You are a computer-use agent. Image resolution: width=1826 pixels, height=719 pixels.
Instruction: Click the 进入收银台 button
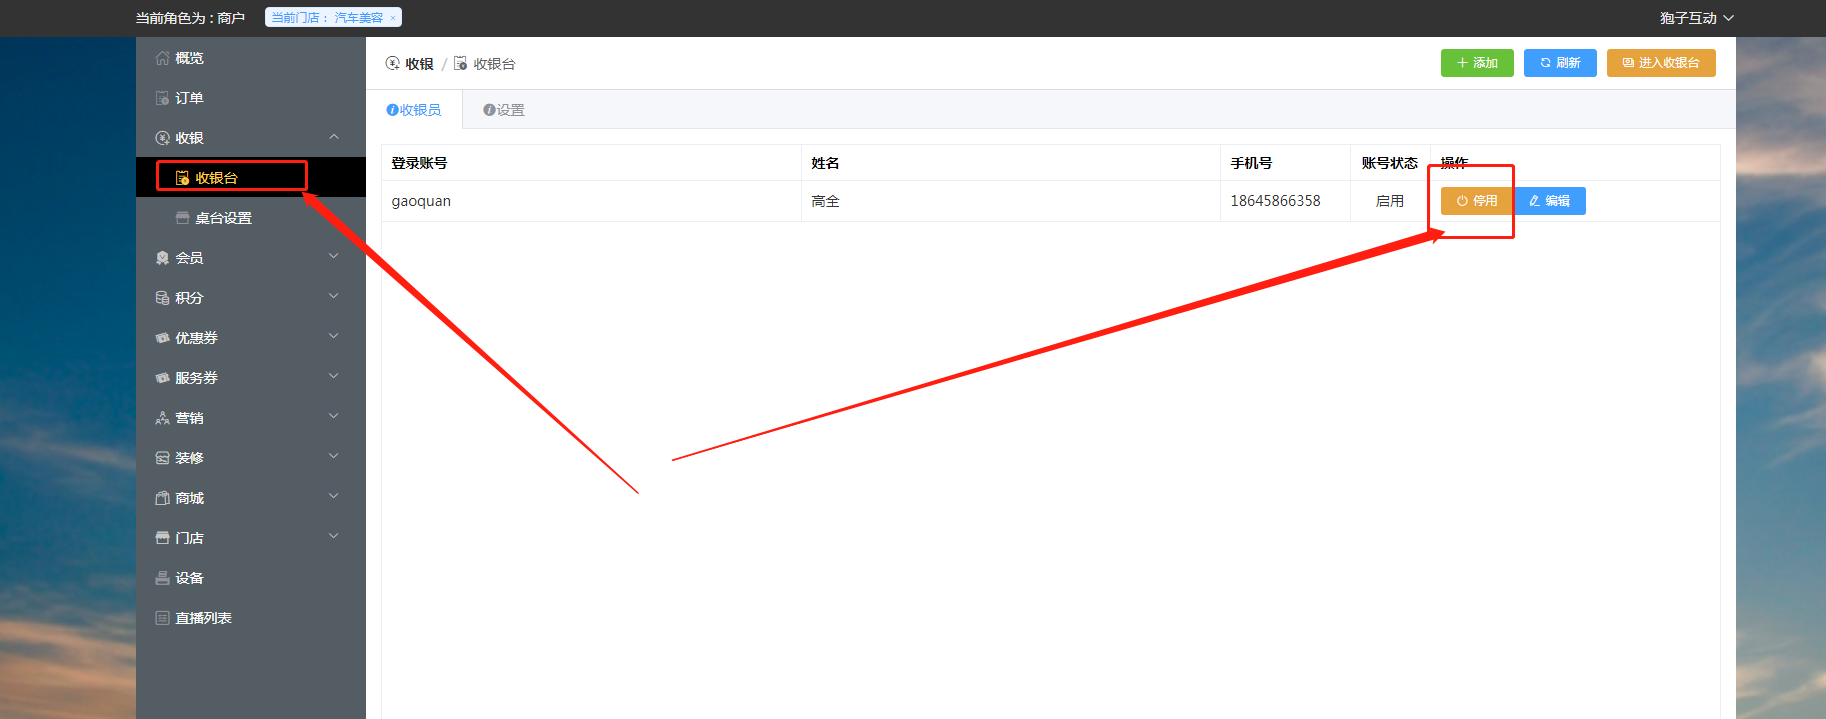[1661, 63]
